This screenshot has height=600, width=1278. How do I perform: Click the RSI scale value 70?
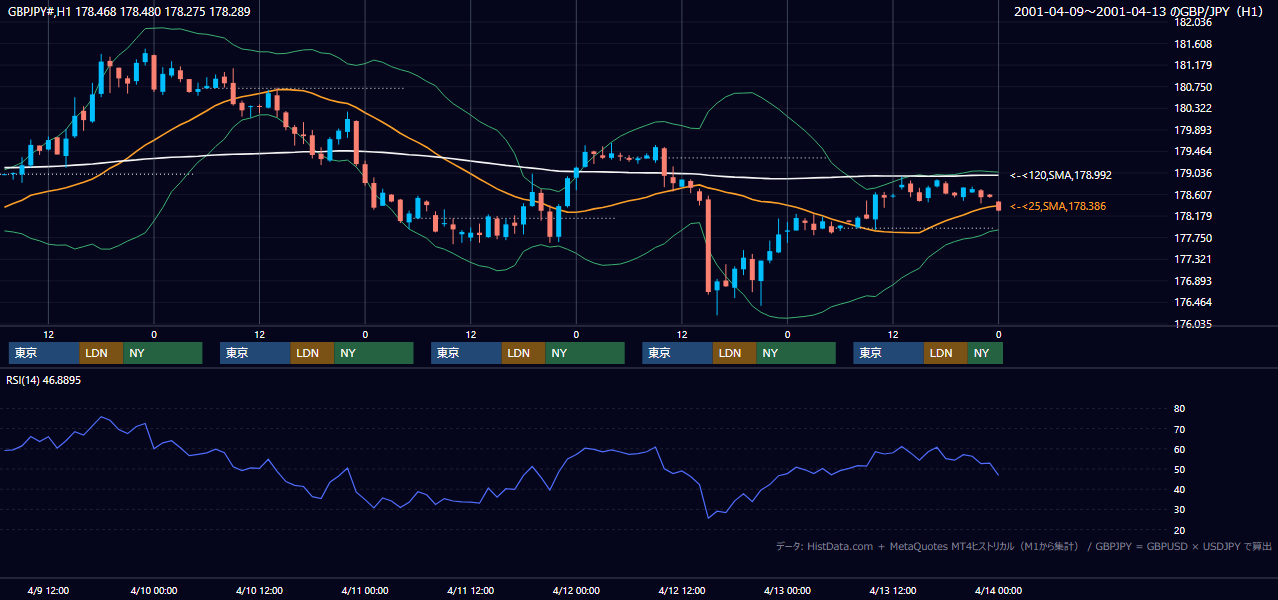click(x=1180, y=429)
